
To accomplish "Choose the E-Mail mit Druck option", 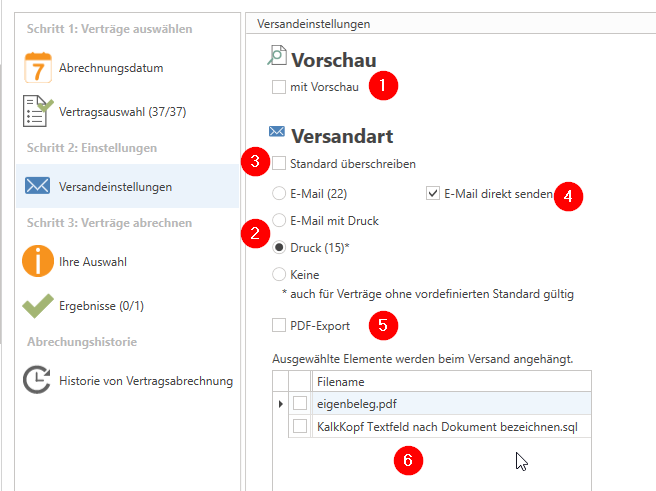I will pos(279,220).
